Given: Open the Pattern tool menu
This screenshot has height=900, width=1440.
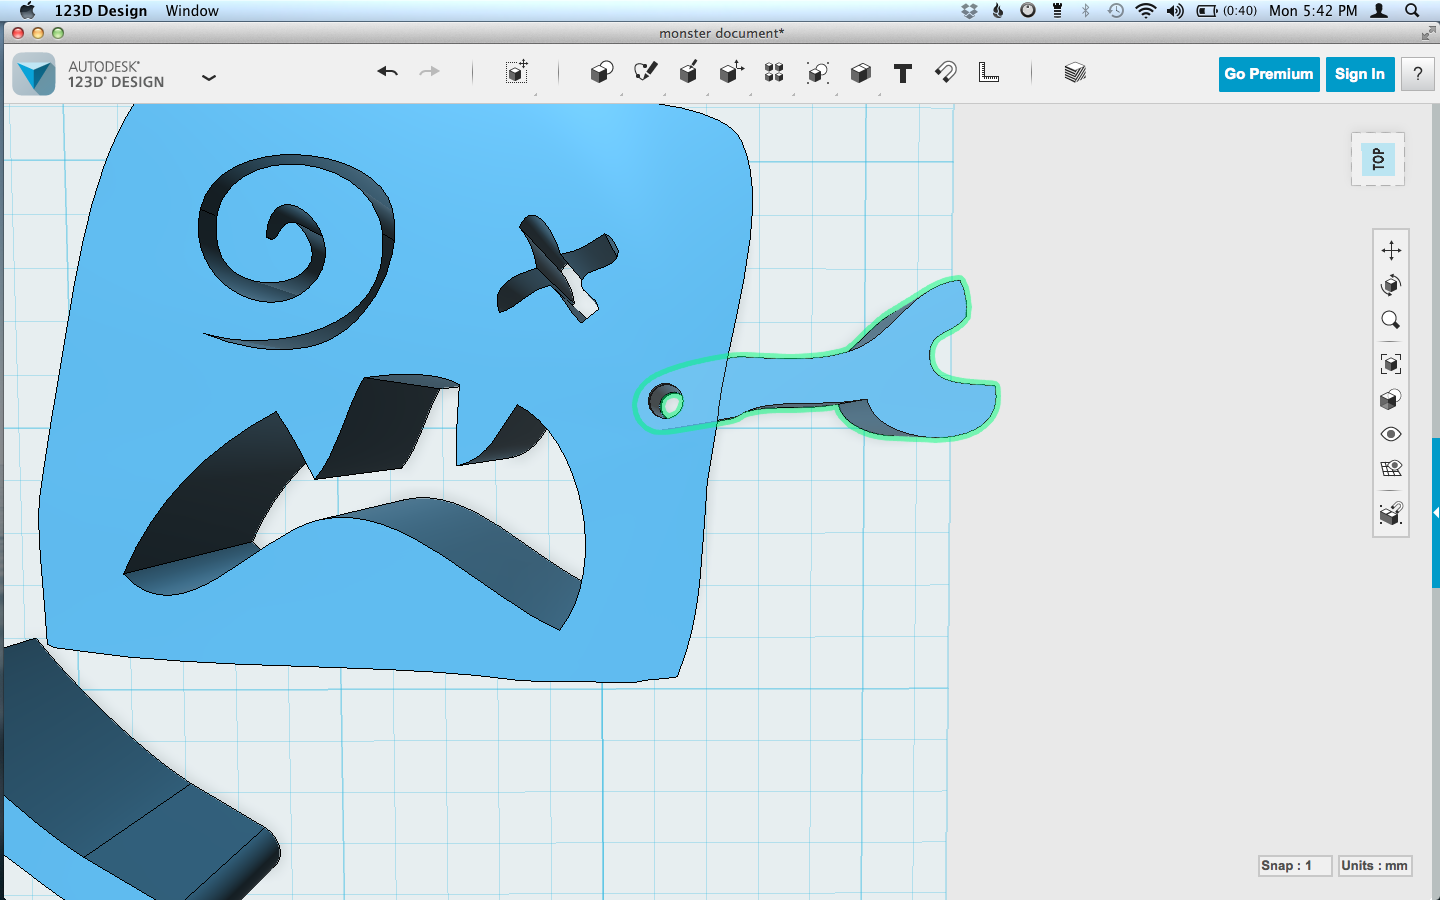Looking at the screenshot, I should (774, 72).
